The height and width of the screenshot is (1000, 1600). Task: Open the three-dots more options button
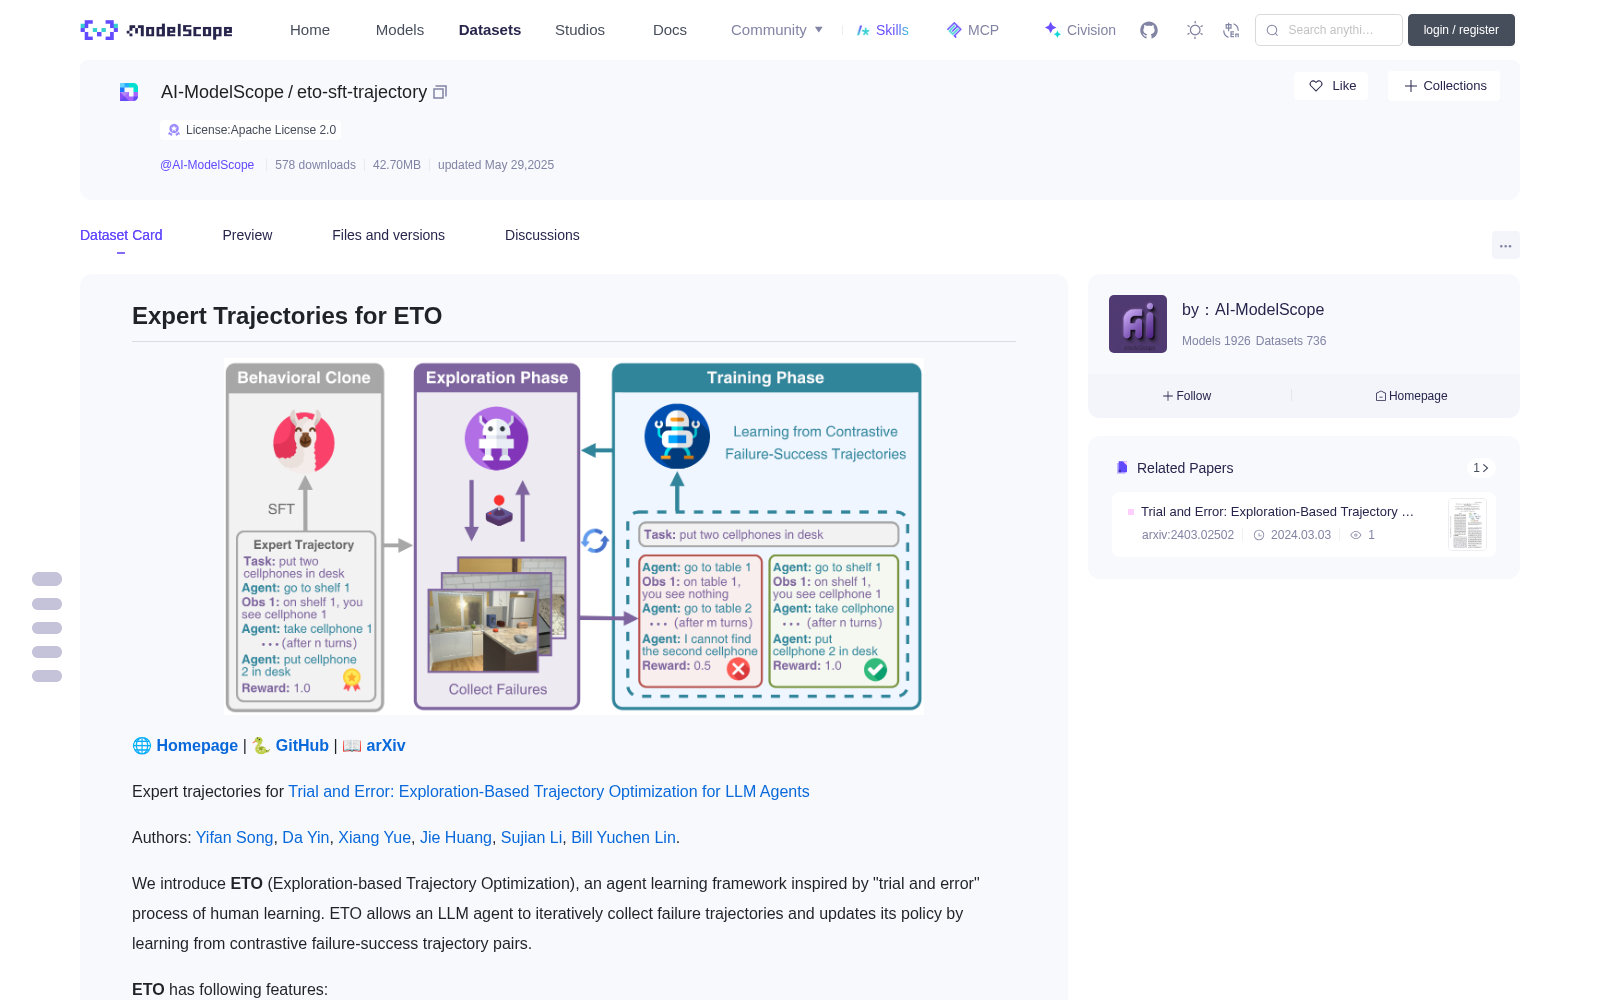pyautogui.click(x=1505, y=245)
